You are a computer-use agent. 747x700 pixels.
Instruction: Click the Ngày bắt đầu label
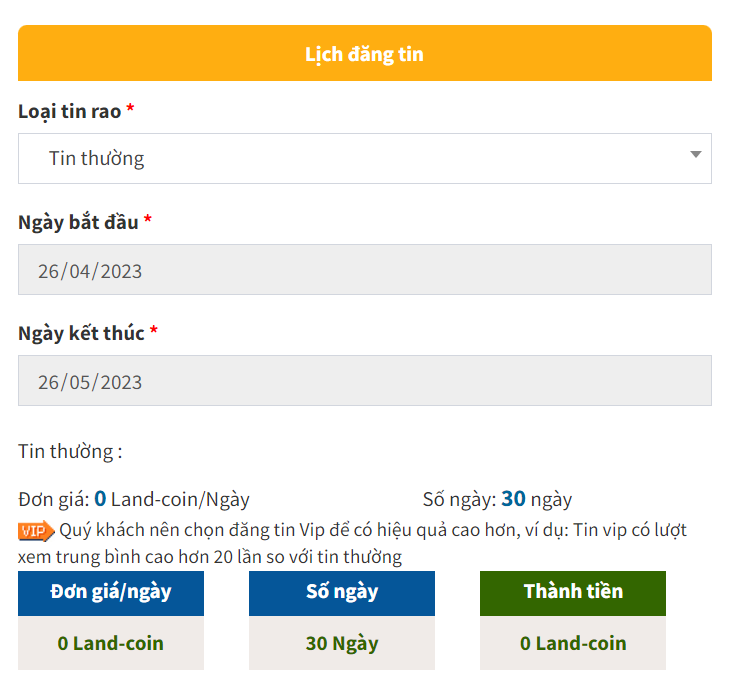78,223
